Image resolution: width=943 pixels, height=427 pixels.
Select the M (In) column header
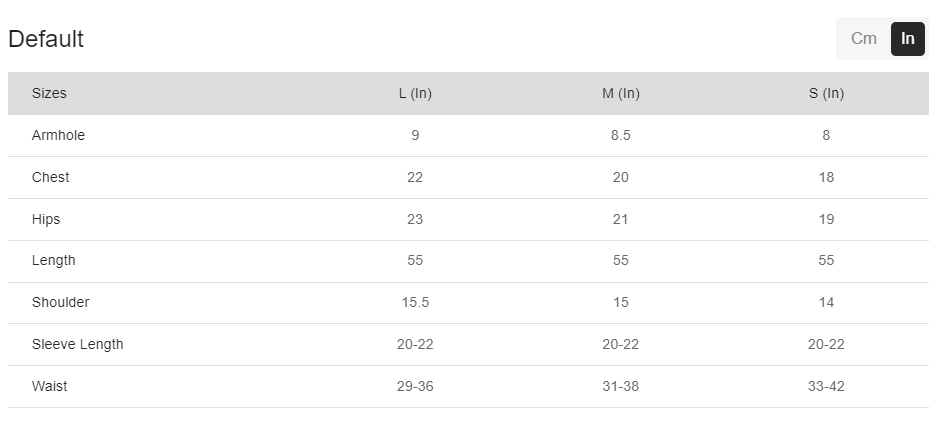click(x=620, y=93)
